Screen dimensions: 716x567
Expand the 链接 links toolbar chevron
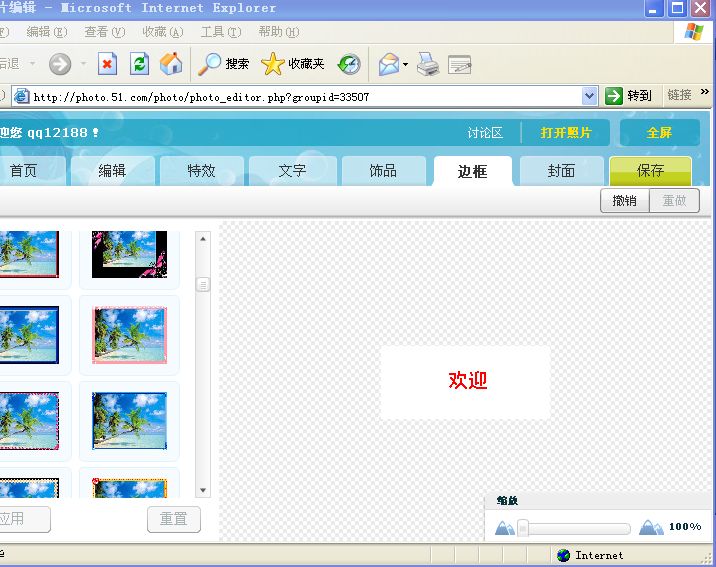(705, 92)
